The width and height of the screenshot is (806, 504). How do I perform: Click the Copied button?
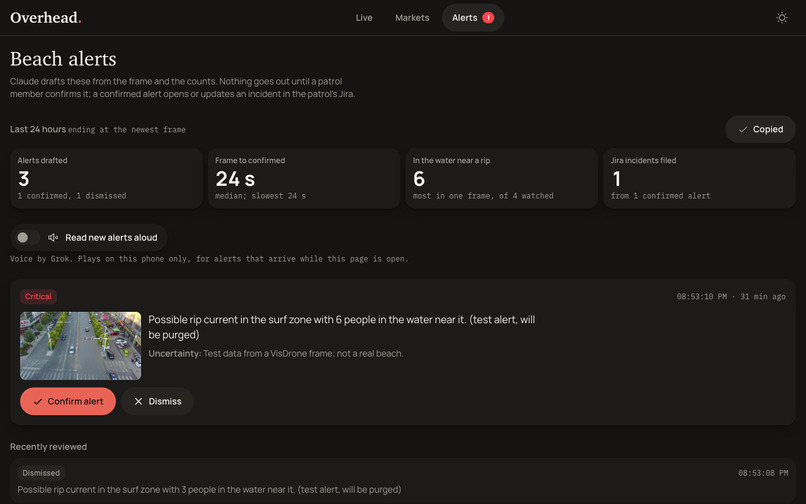pos(760,129)
